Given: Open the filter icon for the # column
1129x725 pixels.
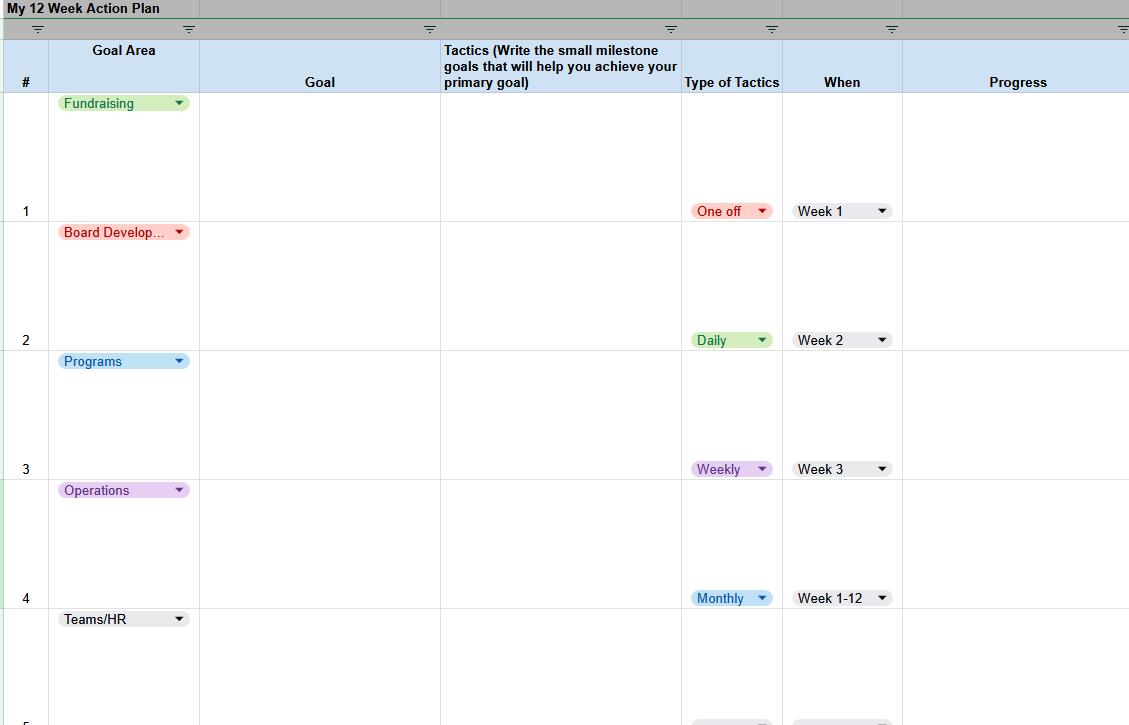Looking at the screenshot, I should pyautogui.click(x=38, y=29).
